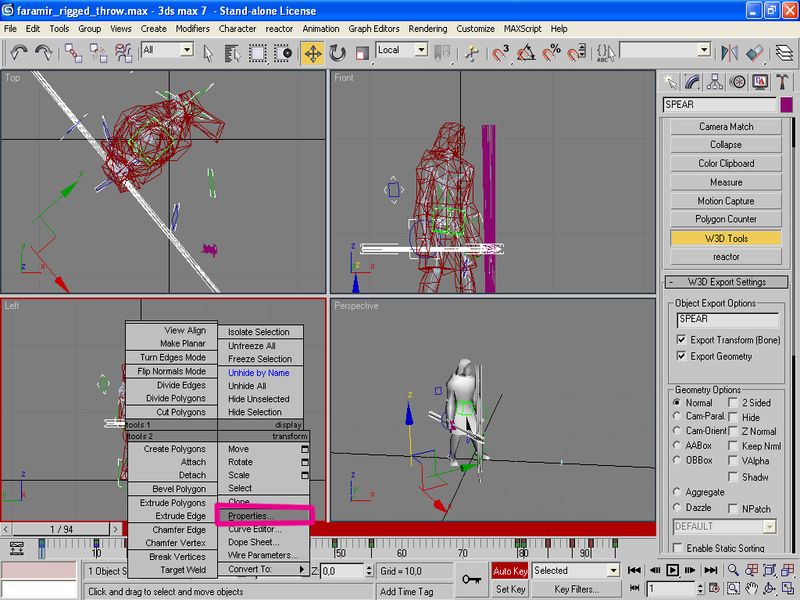Viewport: 800px width, 600px height.
Task: Click the current frame spinner arrows
Action: click(700, 589)
